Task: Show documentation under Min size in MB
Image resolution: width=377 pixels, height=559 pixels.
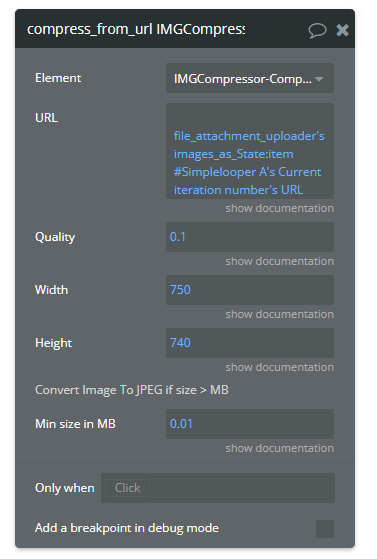Action: tap(279, 448)
